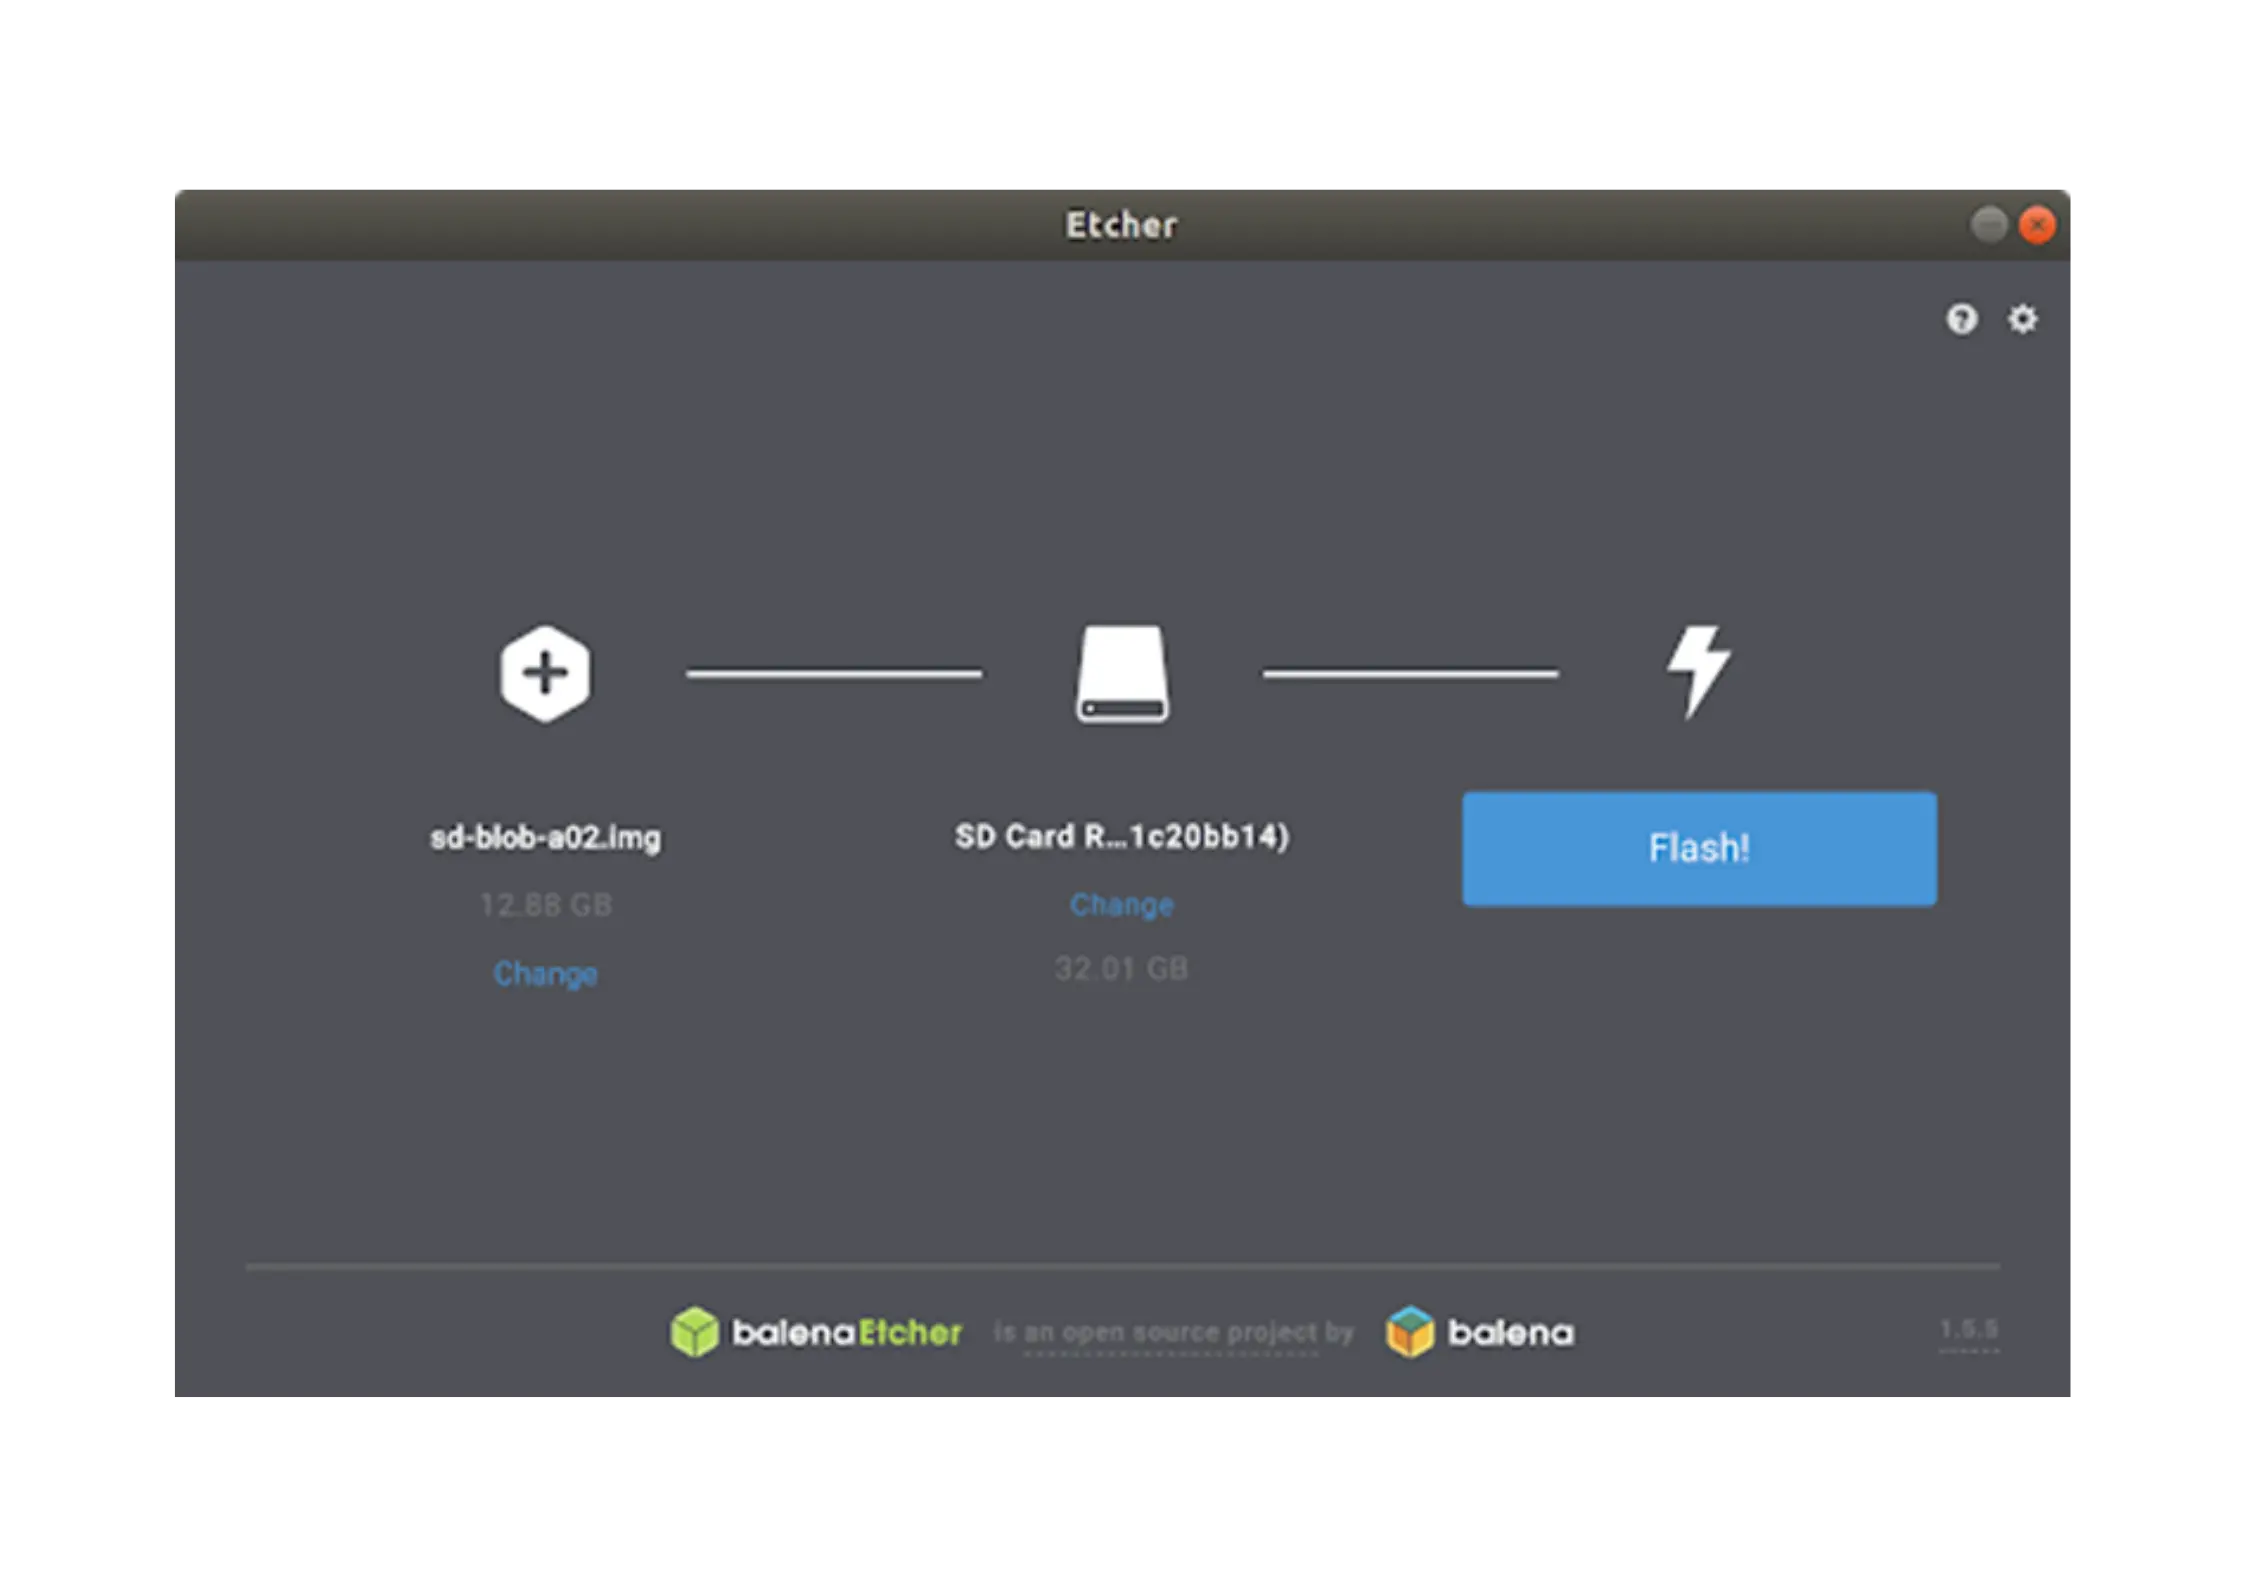Screen dimensions: 2245x1587
Task: Click the 12.88 GB image size label
Action: point(545,905)
